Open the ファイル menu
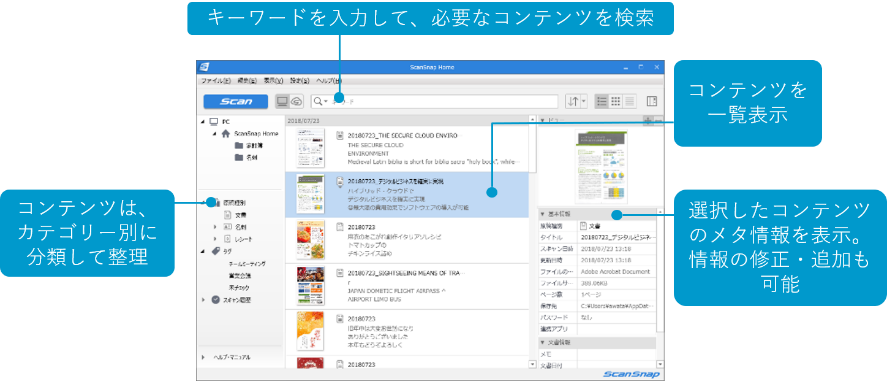 (215, 81)
